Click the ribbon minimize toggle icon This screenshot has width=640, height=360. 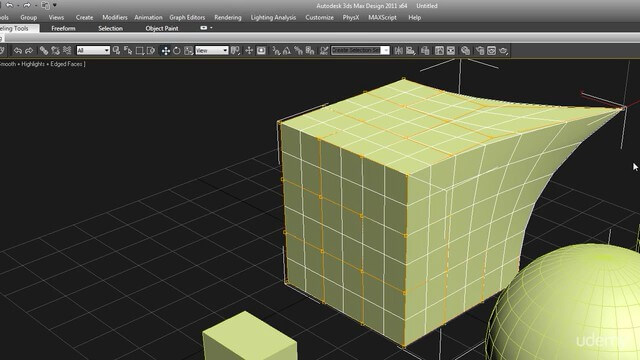click(203, 28)
